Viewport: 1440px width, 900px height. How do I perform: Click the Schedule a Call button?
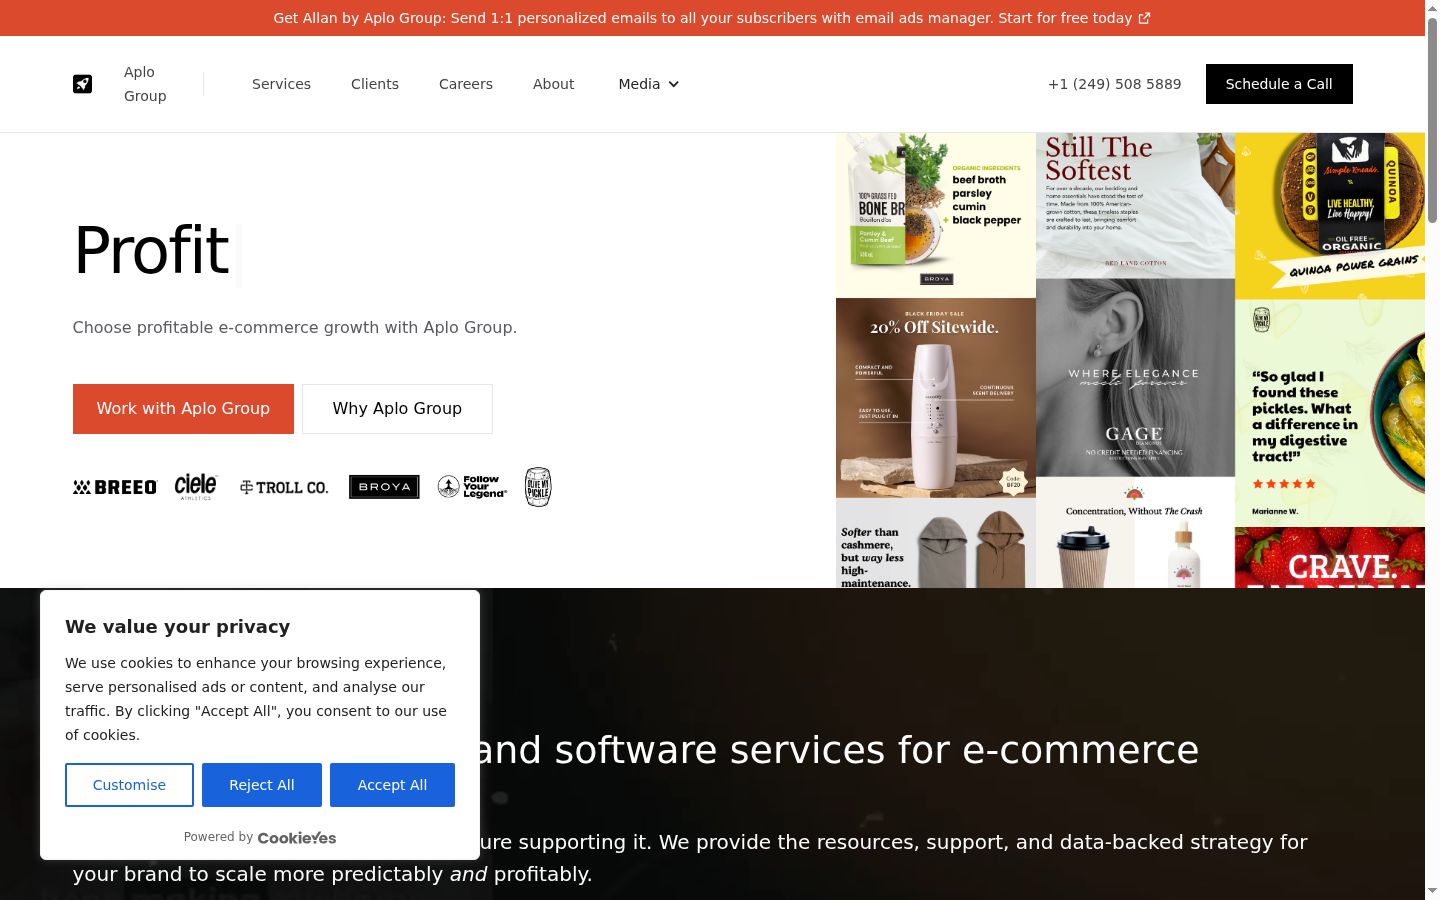pyautogui.click(x=1279, y=84)
